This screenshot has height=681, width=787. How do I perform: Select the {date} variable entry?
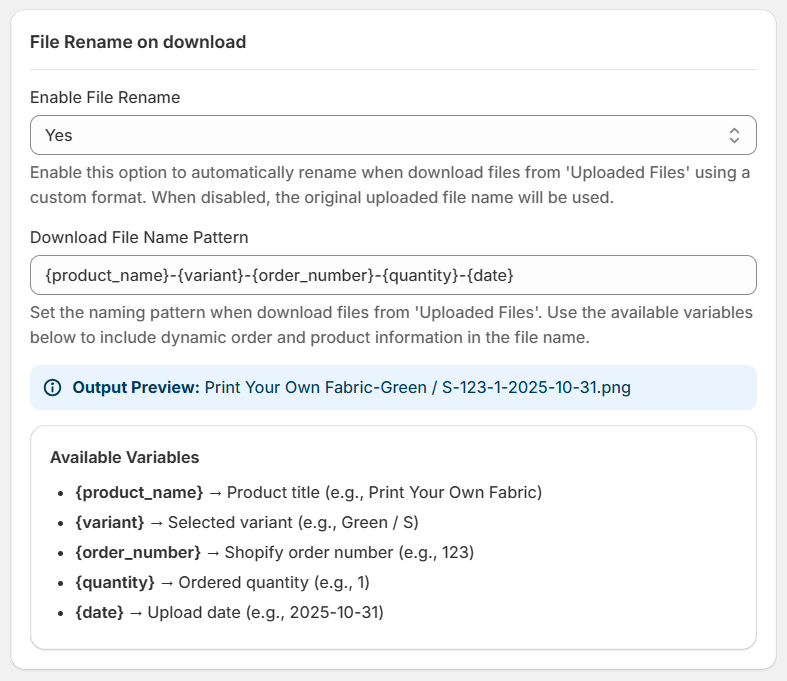[x=100, y=612]
